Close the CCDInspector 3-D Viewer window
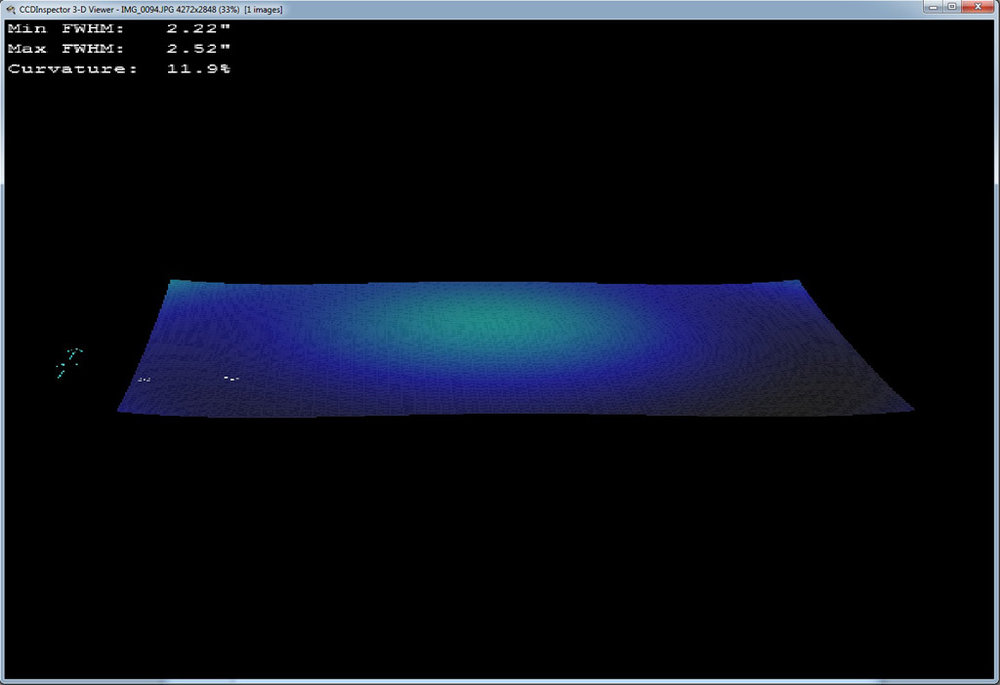 click(x=976, y=7)
